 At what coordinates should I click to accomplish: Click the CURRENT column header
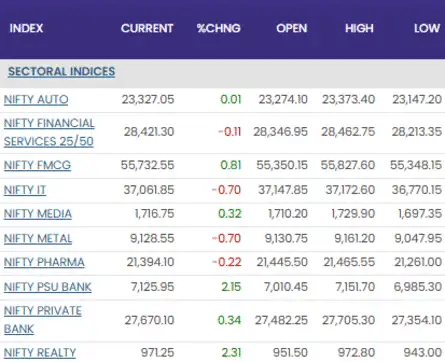147,28
